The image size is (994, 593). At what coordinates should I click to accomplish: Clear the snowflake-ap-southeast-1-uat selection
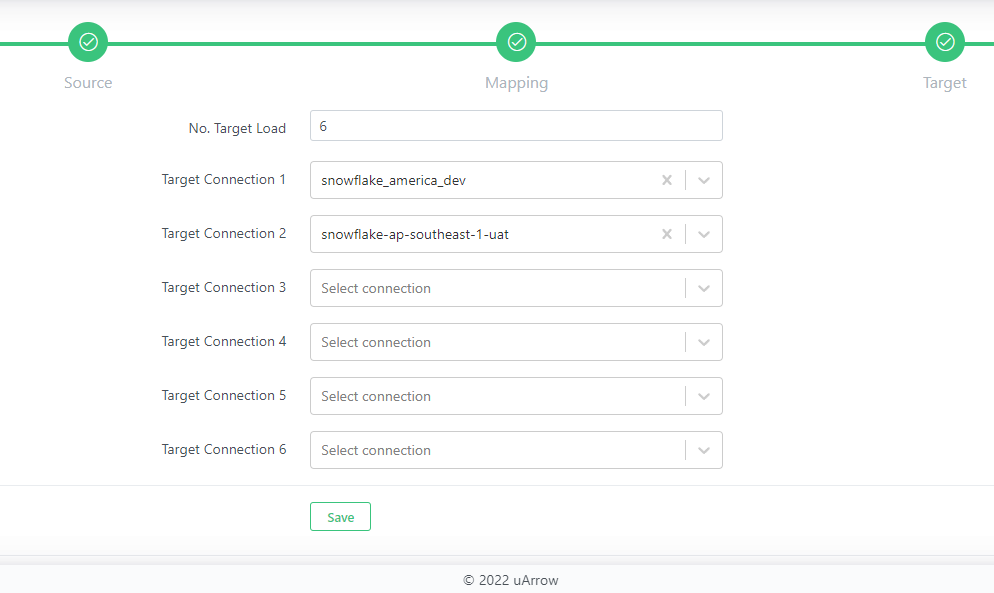667,234
